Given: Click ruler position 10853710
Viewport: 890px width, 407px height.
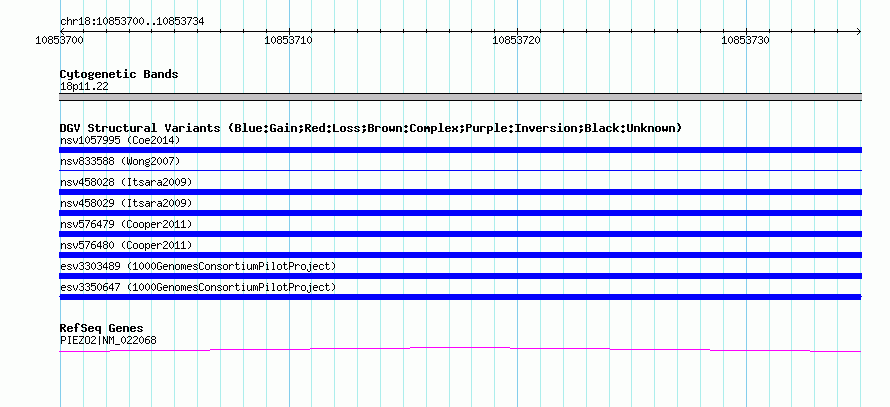Looking at the screenshot, I should [289, 40].
